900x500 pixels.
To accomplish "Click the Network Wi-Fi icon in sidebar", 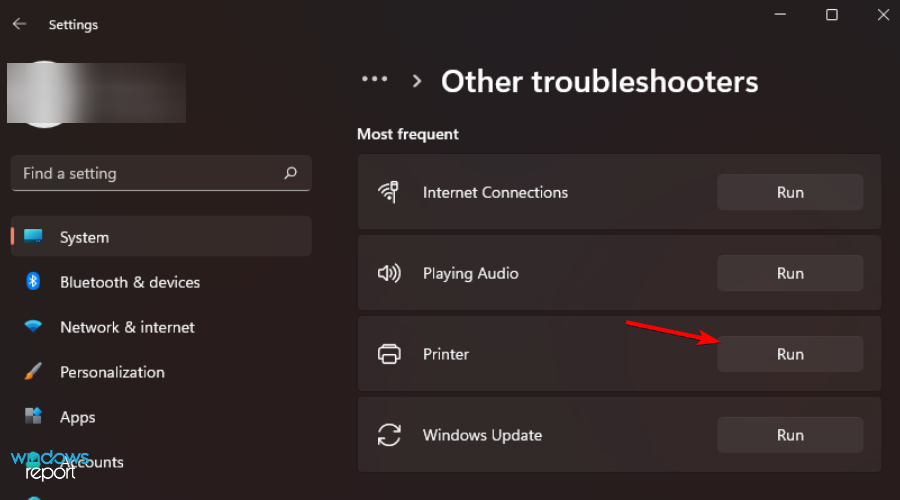I will (33, 327).
